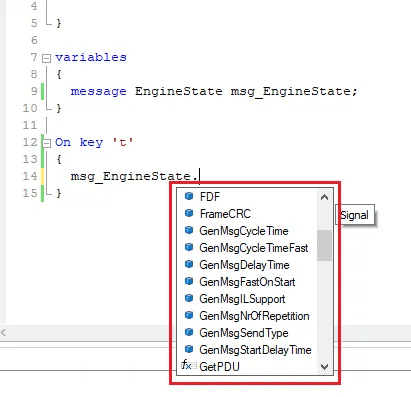411x397 pixels.
Task: Click line number 15 in the gutter
Action: [30, 193]
